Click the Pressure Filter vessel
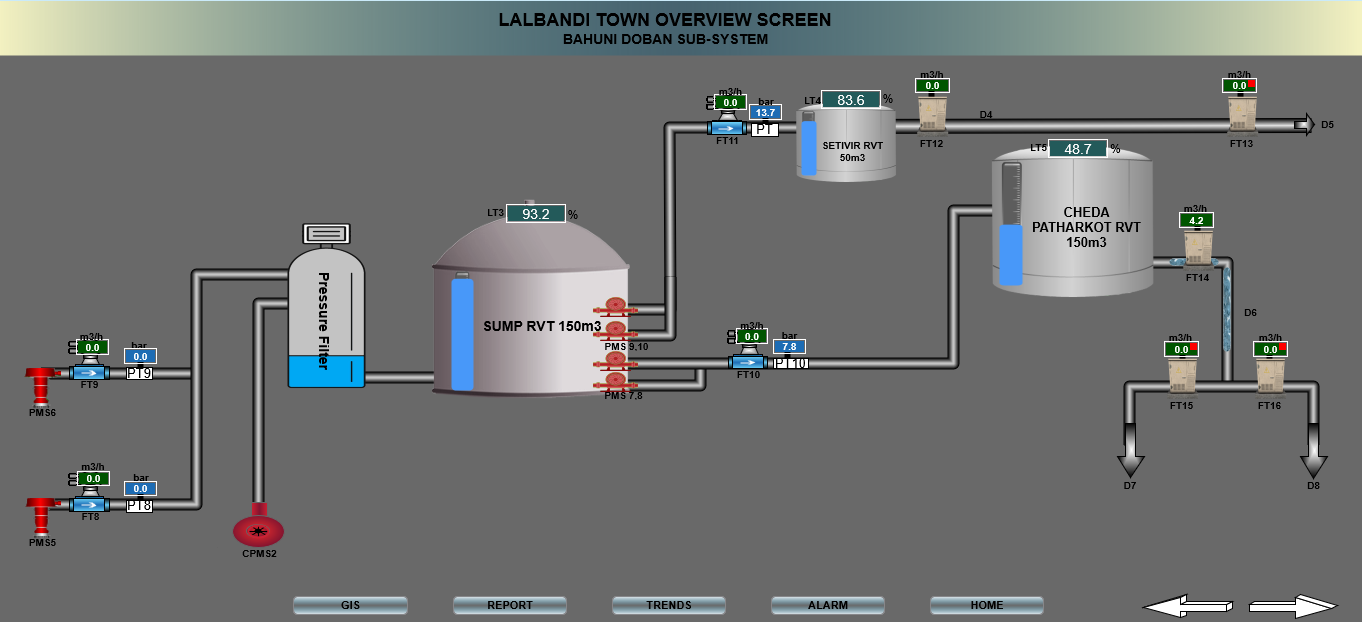This screenshot has height=622, width=1362. coord(326,319)
